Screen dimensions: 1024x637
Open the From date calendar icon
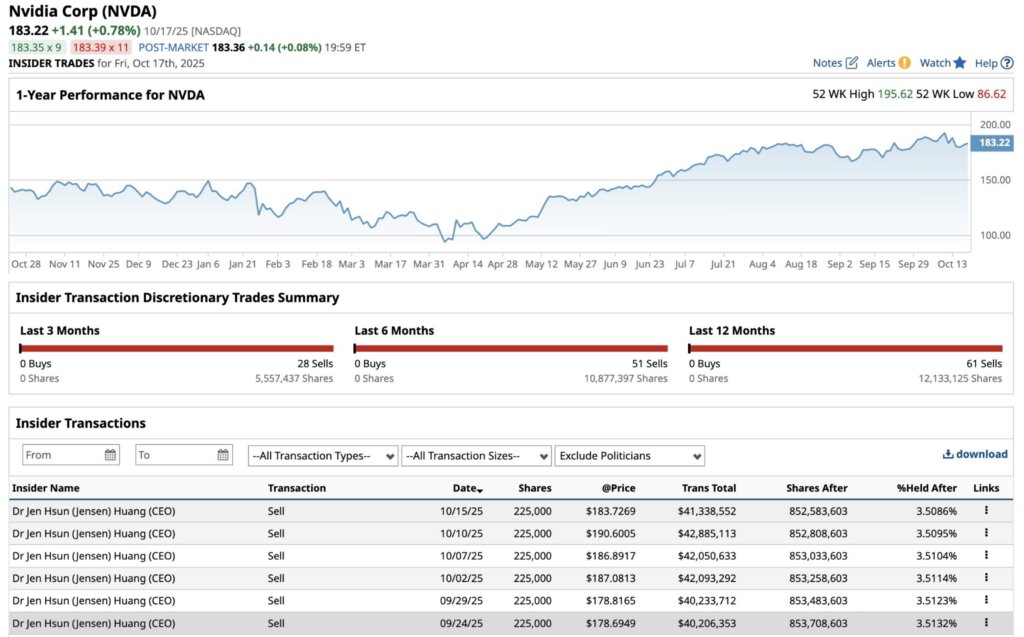(x=110, y=455)
